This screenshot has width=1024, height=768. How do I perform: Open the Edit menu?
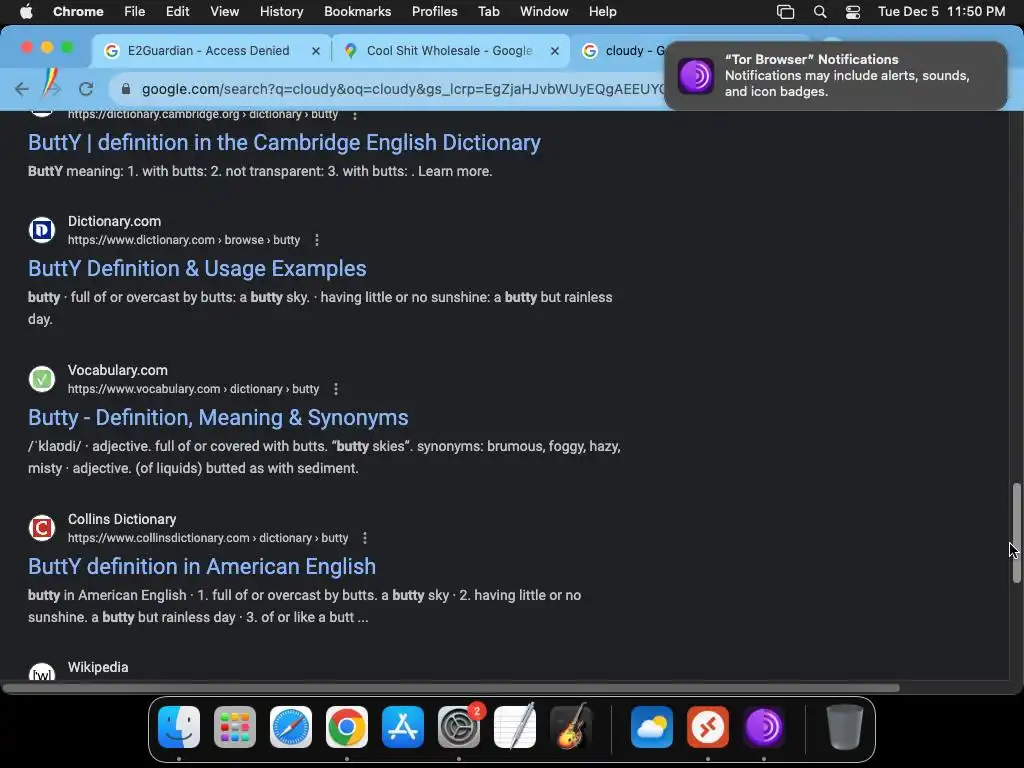tap(177, 11)
